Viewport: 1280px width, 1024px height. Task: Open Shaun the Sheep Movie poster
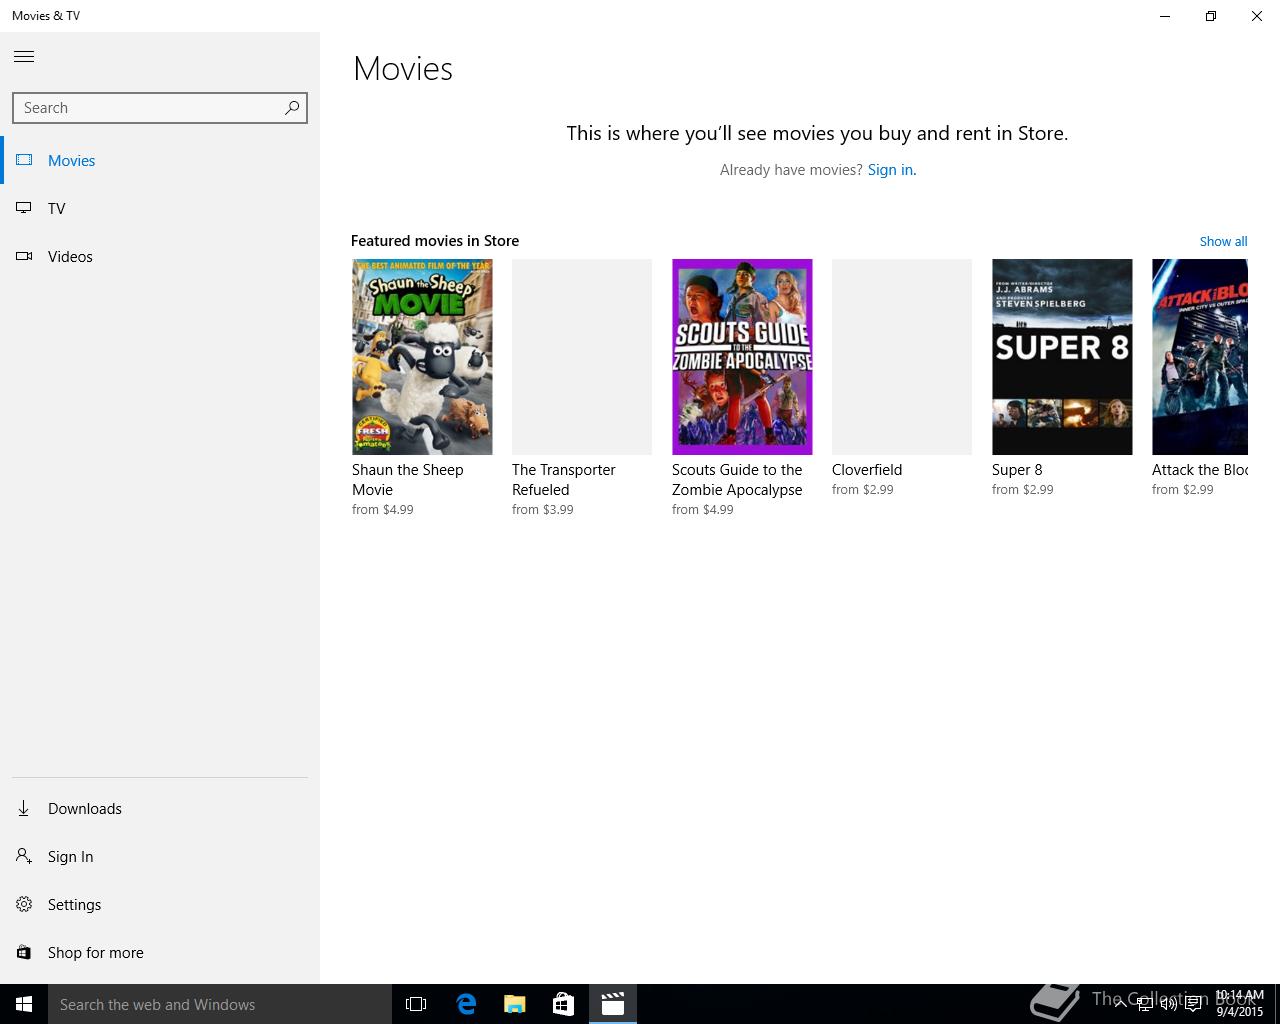pos(422,357)
